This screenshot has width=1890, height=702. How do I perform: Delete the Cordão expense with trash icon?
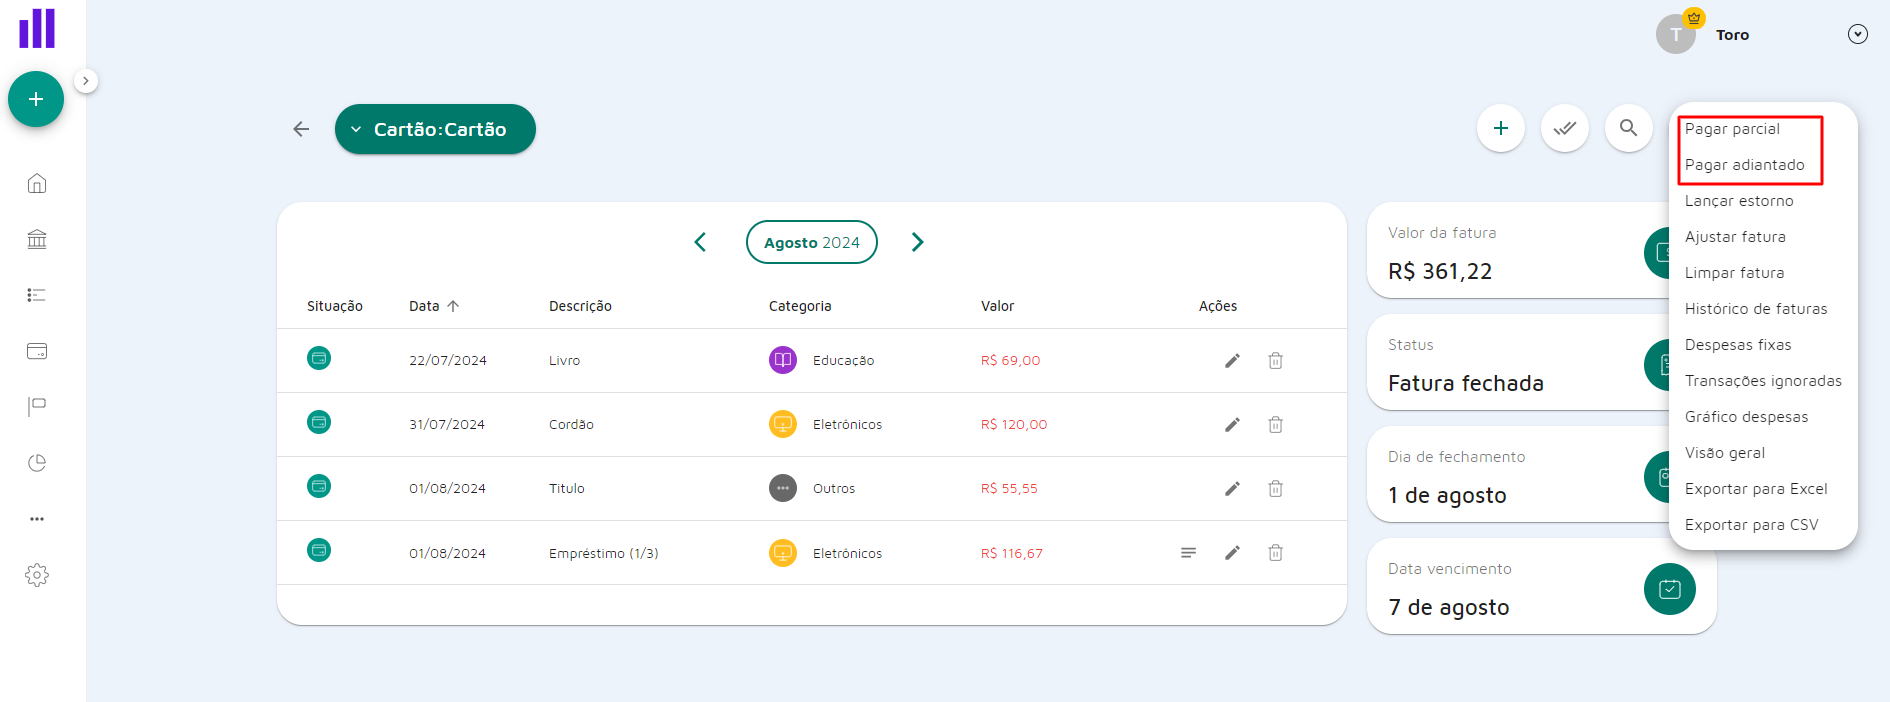click(1275, 425)
